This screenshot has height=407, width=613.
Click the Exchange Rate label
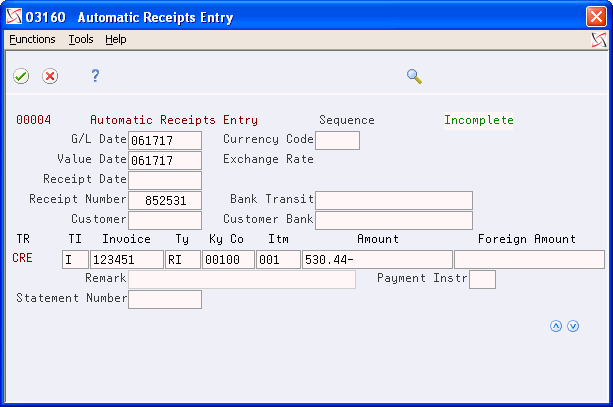click(268, 159)
